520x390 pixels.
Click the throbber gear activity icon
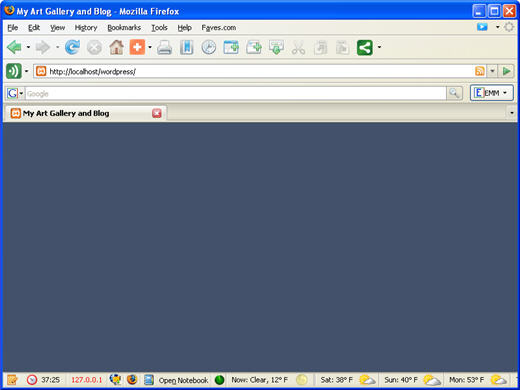509,27
